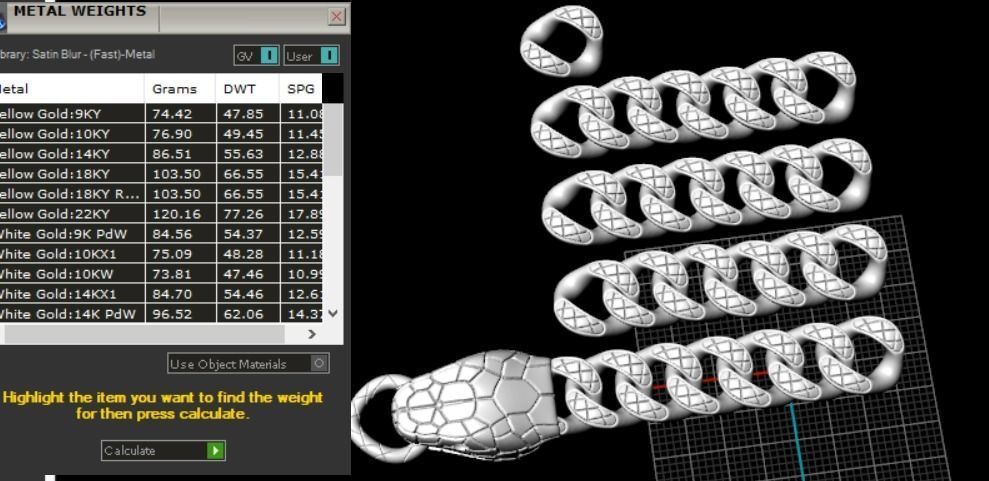Screen dimensions: 989x481
Task: Select the White Gold:10KW row
Action: 161,274
